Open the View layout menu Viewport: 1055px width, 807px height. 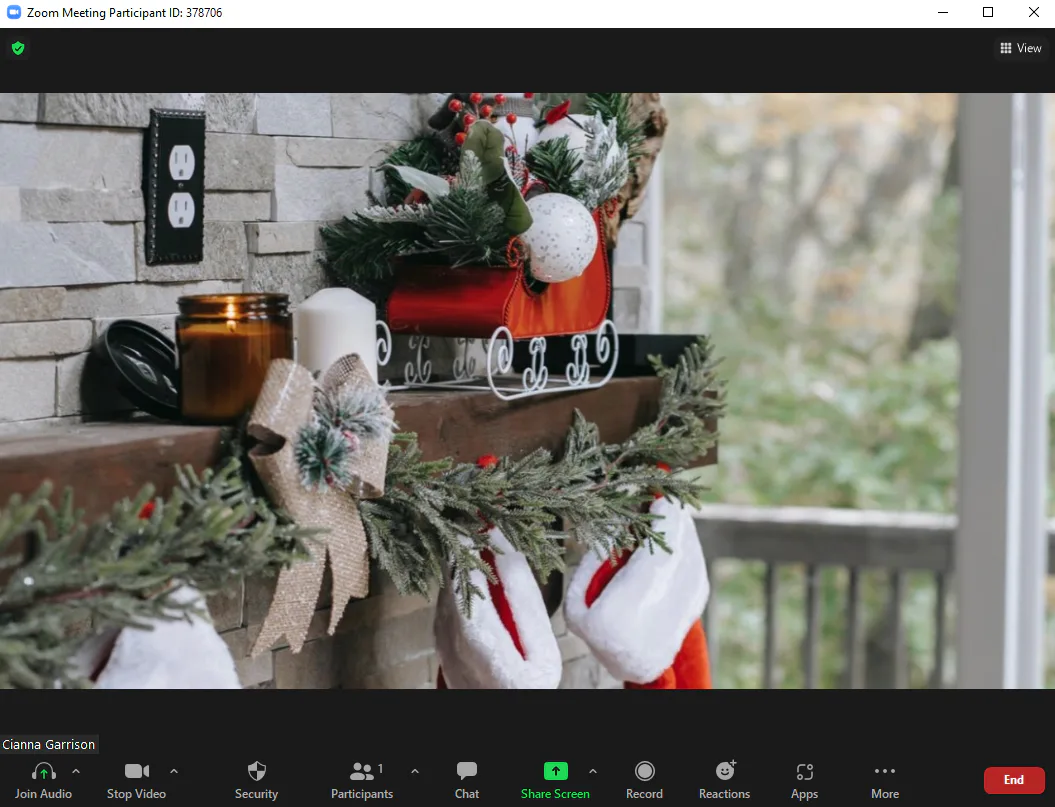click(x=1021, y=48)
